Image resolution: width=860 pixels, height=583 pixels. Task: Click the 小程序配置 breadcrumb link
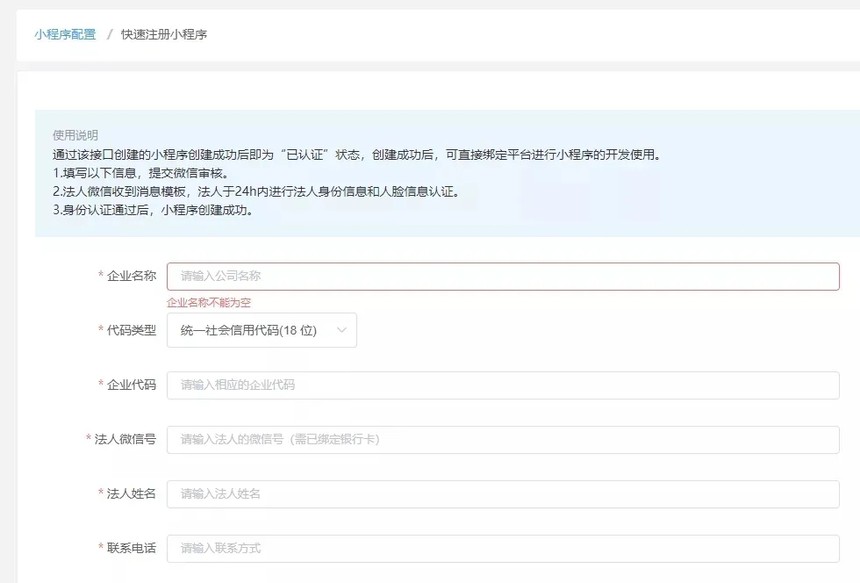click(x=65, y=34)
